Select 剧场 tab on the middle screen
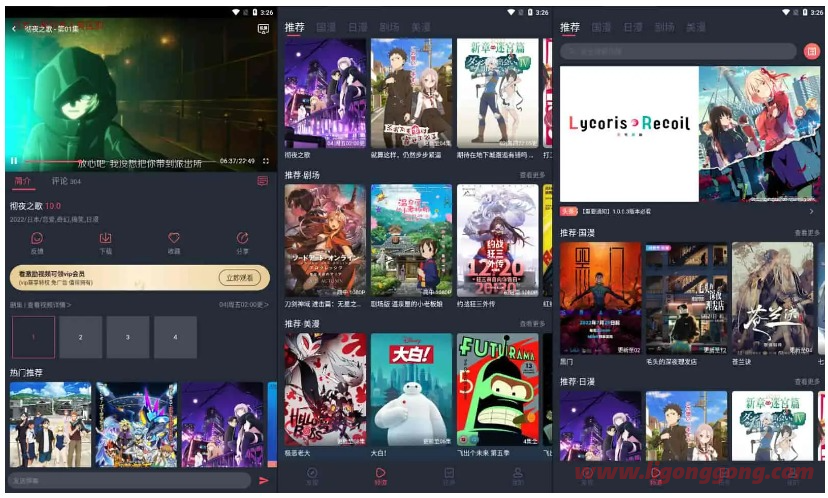 (389, 27)
